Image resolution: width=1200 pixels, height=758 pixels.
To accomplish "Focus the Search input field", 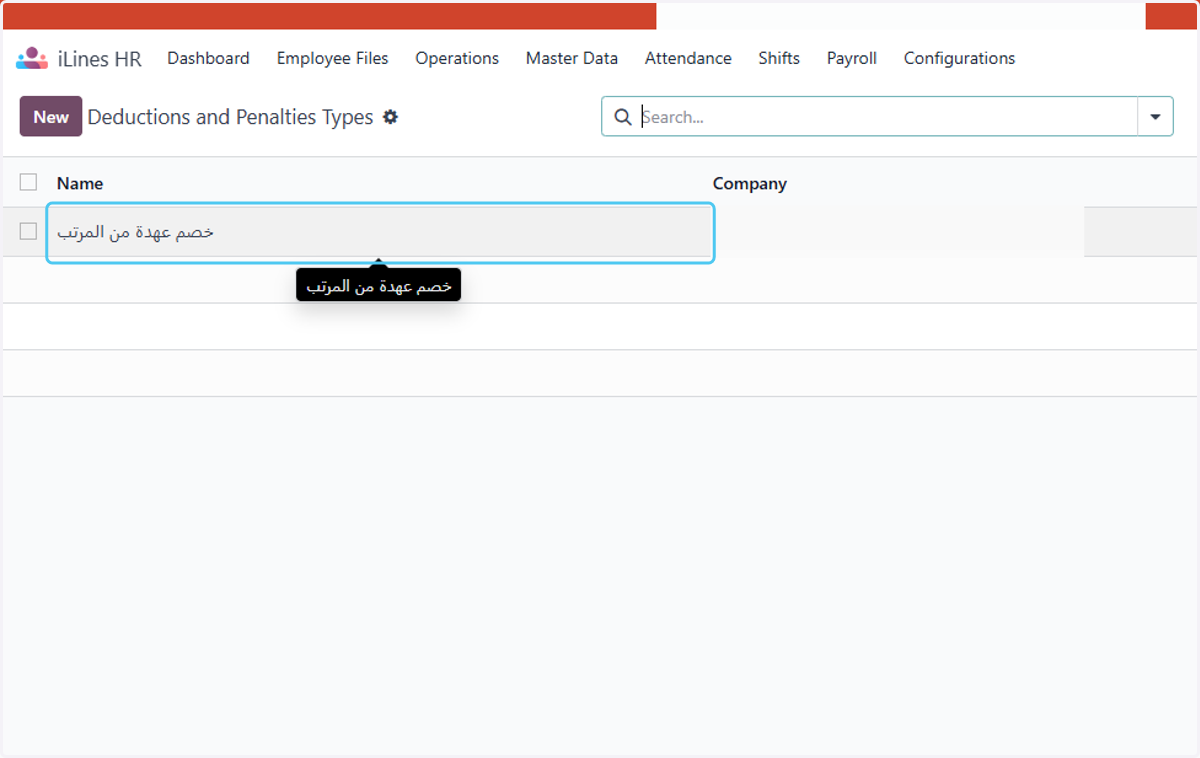I will pyautogui.click(x=888, y=117).
